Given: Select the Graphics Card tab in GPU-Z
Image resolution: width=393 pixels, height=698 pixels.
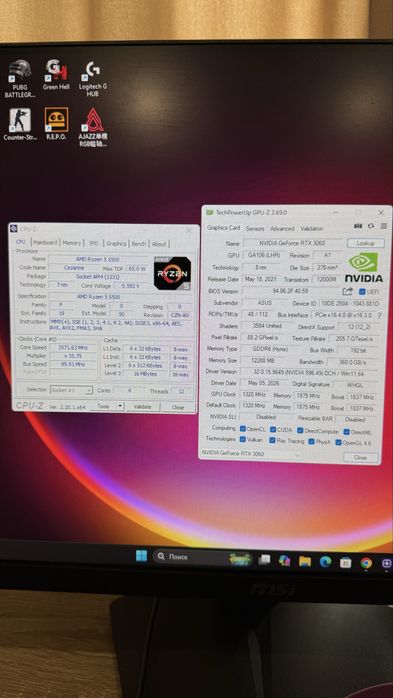Looking at the screenshot, I should point(223,227).
